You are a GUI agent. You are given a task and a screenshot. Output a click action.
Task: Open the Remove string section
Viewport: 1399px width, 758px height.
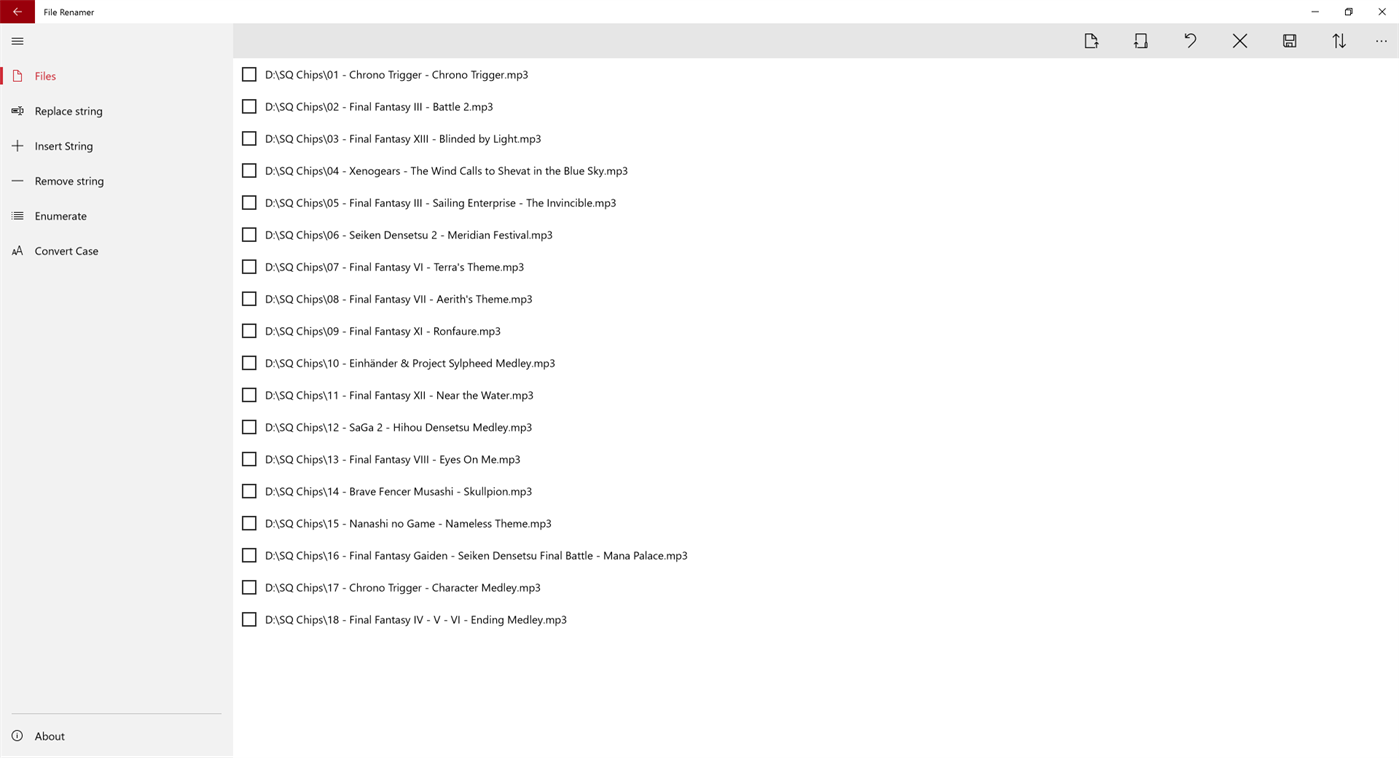tap(69, 180)
